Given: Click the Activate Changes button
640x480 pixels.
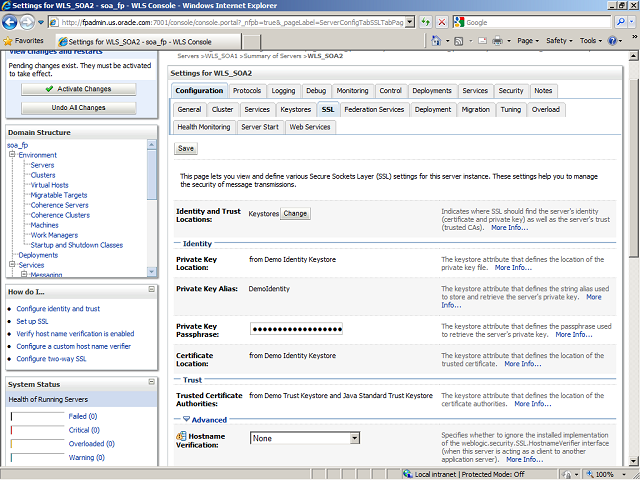Looking at the screenshot, I should click(x=79, y=89).
